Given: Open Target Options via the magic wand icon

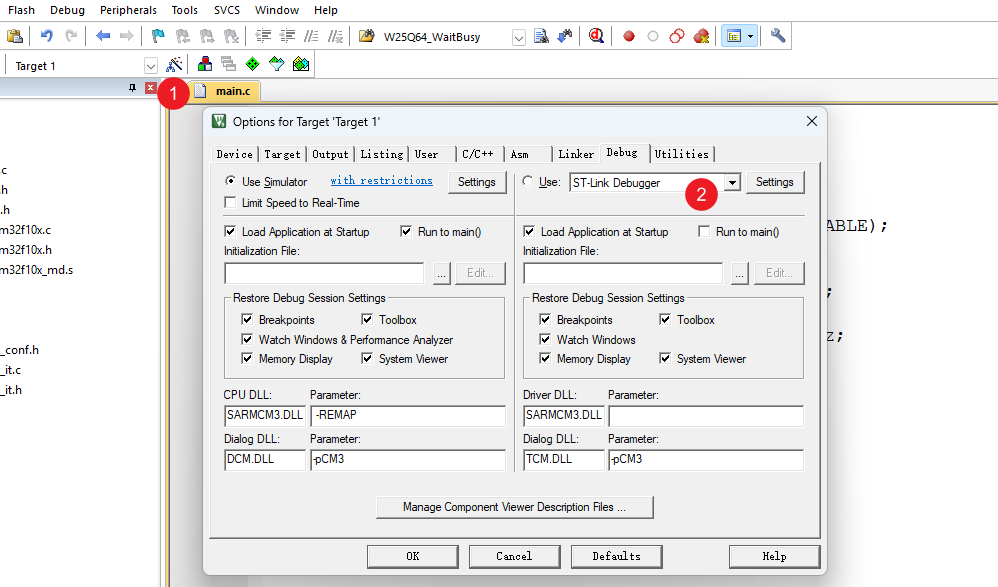Looking at the screenshot, I should 174,65.
